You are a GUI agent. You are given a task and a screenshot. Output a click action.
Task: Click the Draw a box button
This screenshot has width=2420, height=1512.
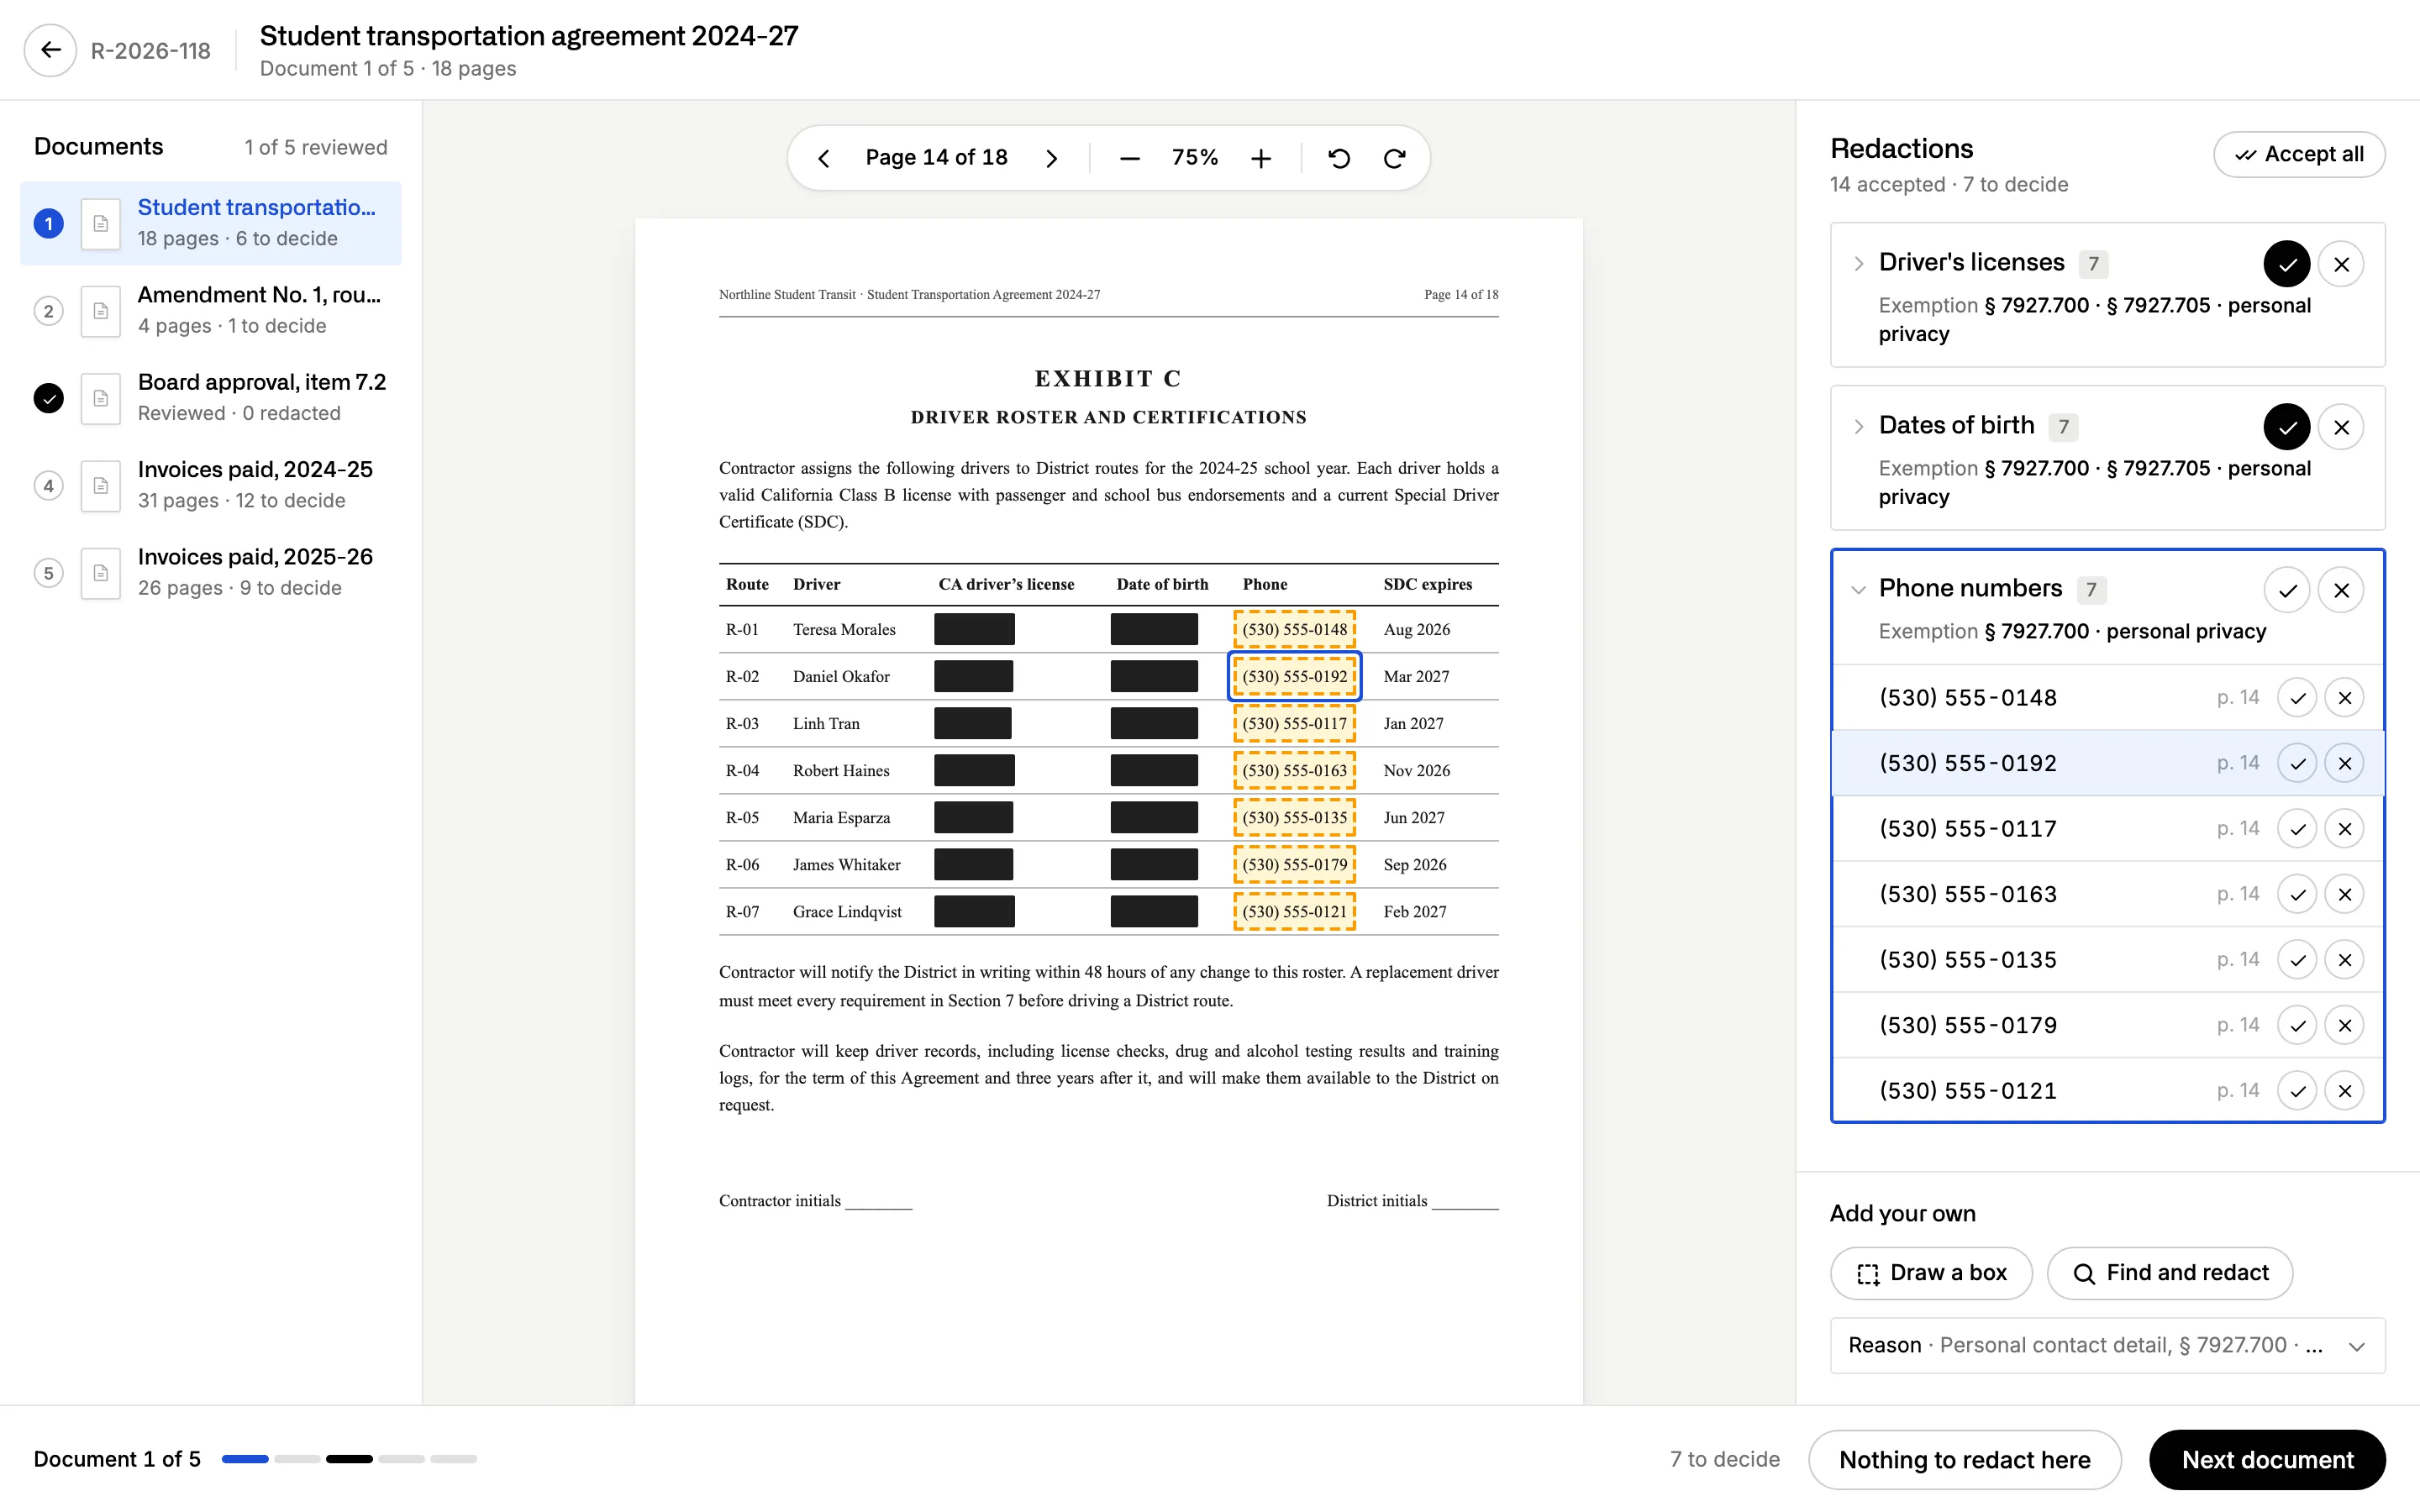pos(1931,1273)
